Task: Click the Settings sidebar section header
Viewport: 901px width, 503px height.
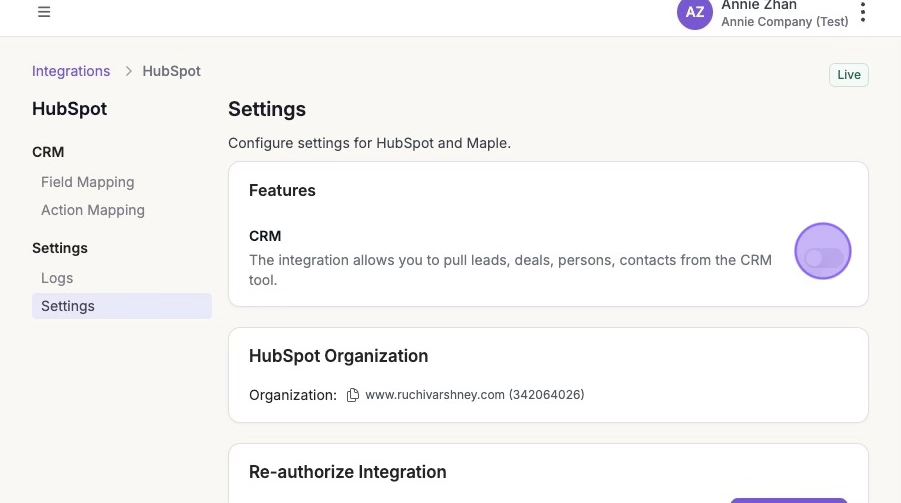Action: point(60,248)
